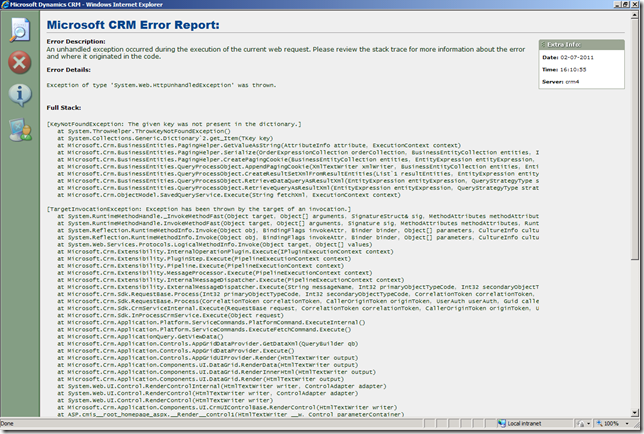Screen dimensions: 644x434
Task: Click the SavedQueryService.Execute stack line
Action: click(229, 195)
